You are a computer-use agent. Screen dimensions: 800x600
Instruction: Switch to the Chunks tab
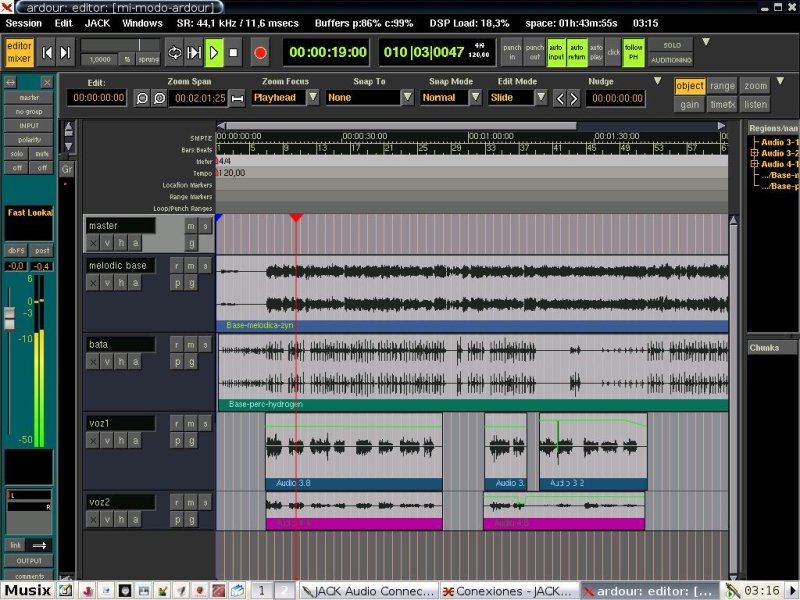tap(771, 348)
